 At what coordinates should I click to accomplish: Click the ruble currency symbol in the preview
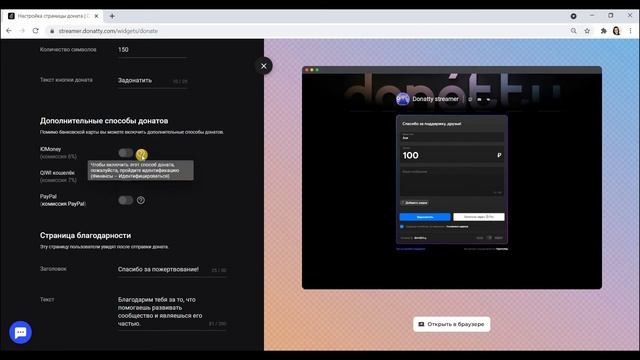[x=499, y=155]
